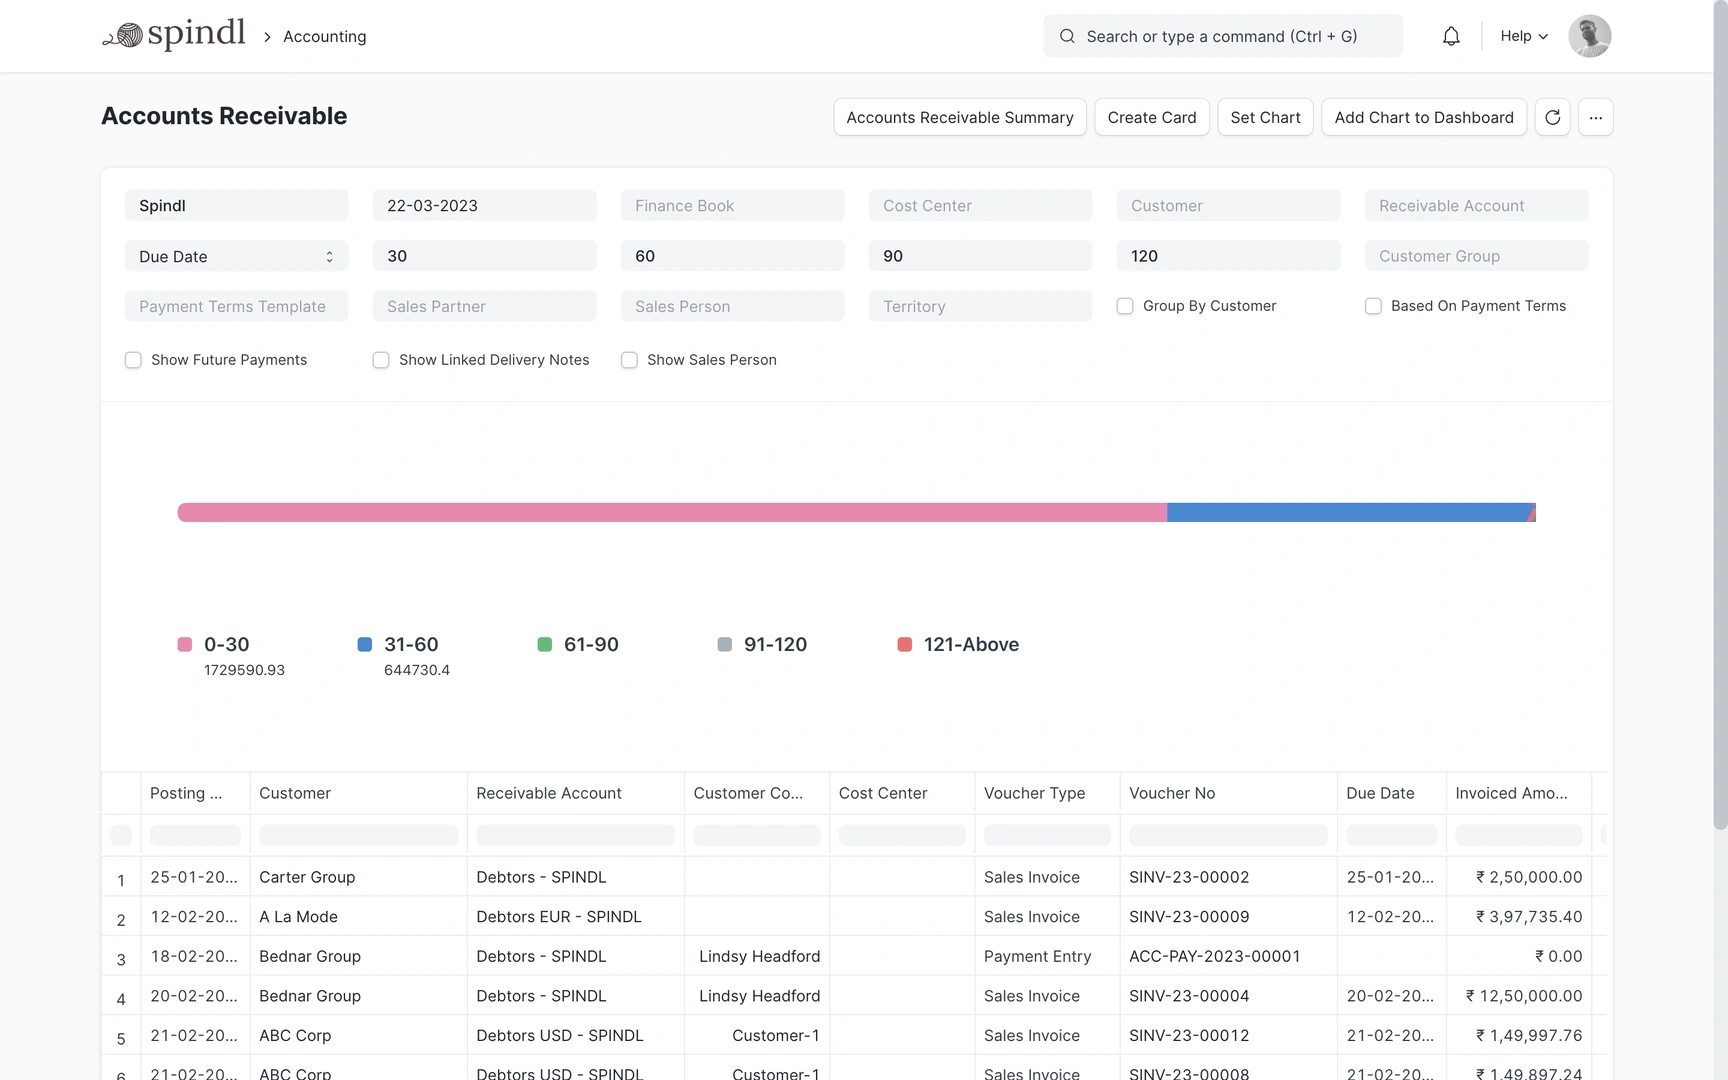Click Add Chart to Dashboard button
The width and height of the screenshot is (1728, 1080).
1423,117
